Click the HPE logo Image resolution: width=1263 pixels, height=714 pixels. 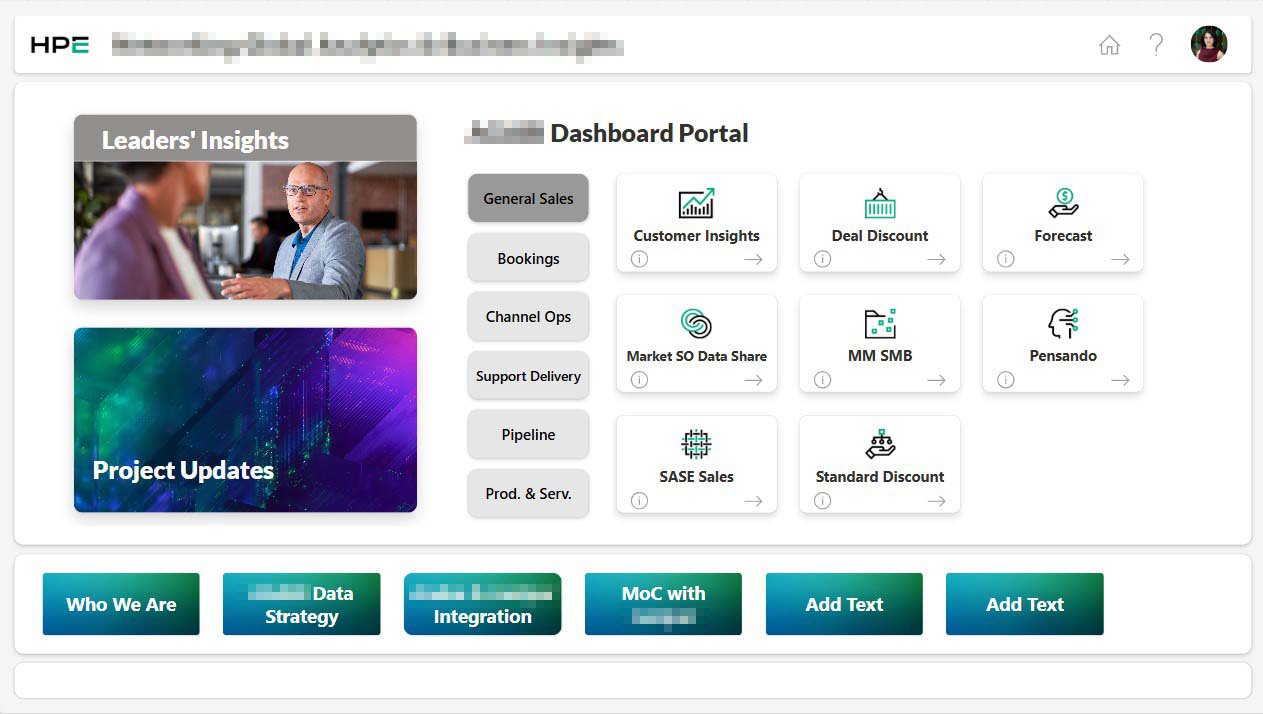coord(59,44)
